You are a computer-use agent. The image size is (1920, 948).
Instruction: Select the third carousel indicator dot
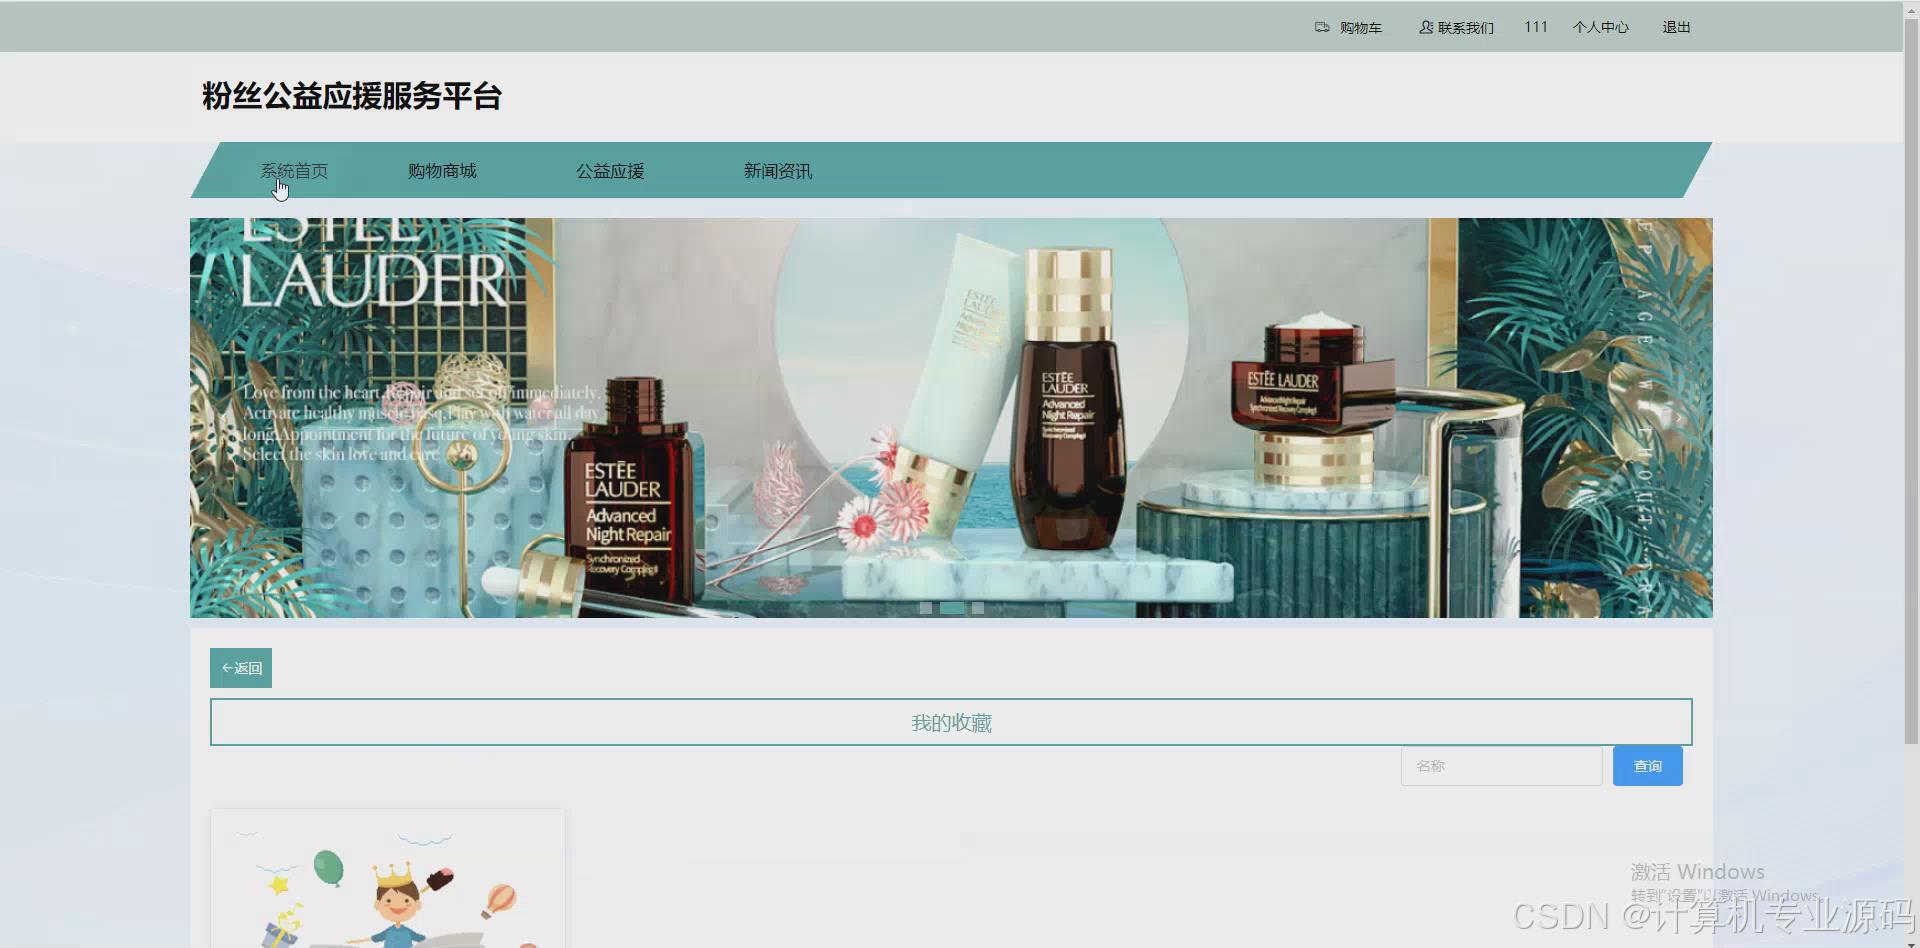coord(978,608)
